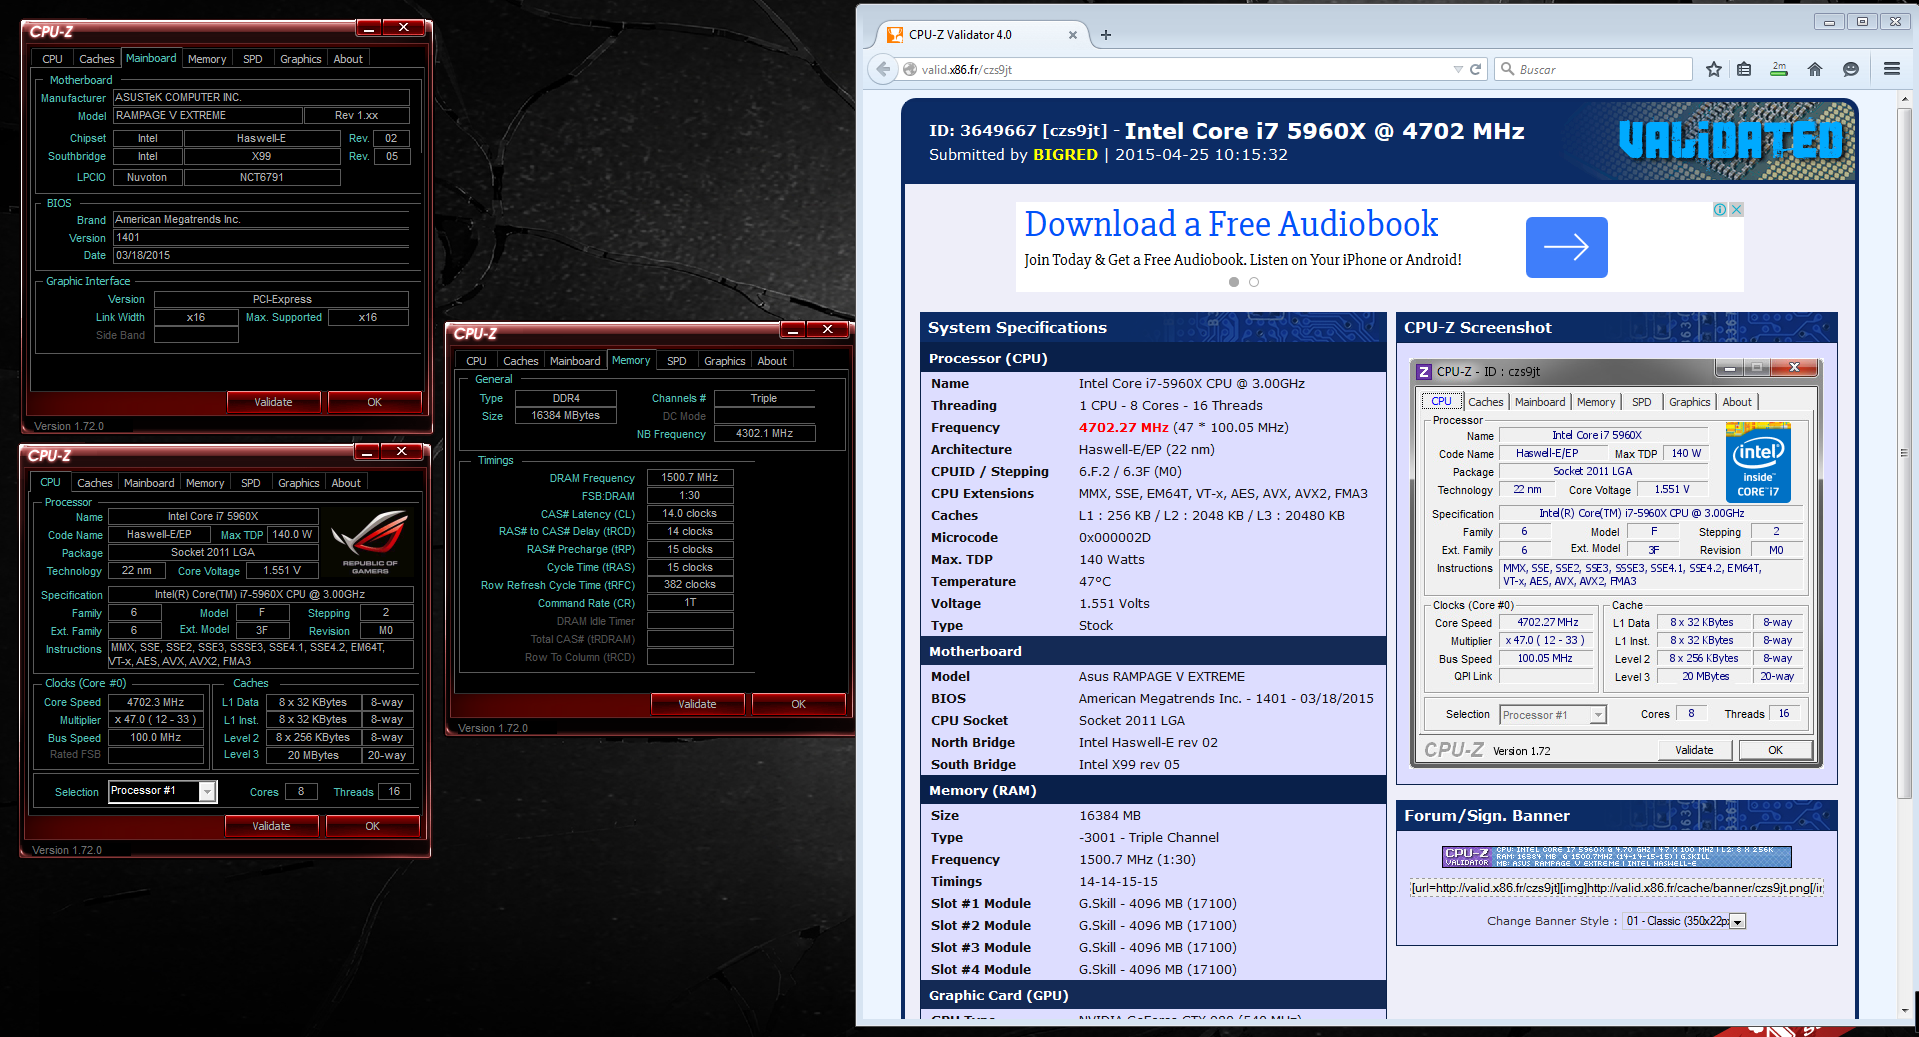Click Validate in the CPU tab CPU-Z window
The image size is (1919, 1037).
pyautogui.click(x=271, y=826)
